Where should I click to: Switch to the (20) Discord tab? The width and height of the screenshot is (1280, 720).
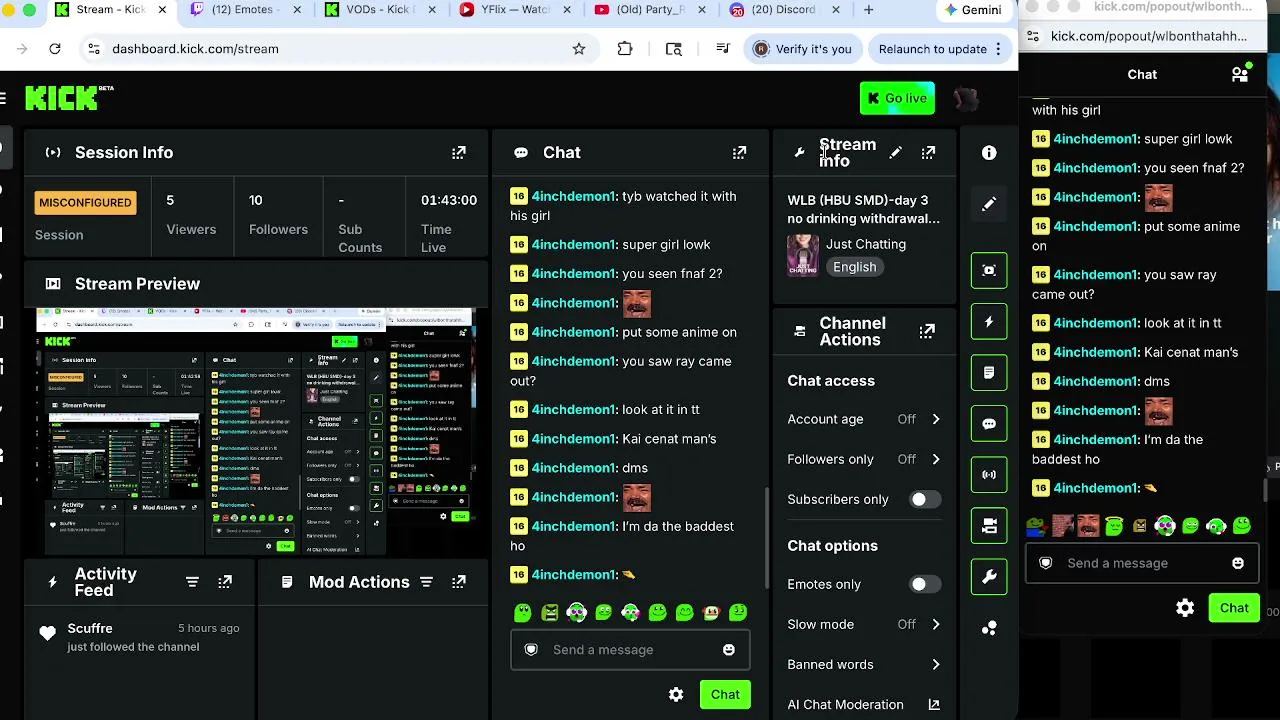784,10
